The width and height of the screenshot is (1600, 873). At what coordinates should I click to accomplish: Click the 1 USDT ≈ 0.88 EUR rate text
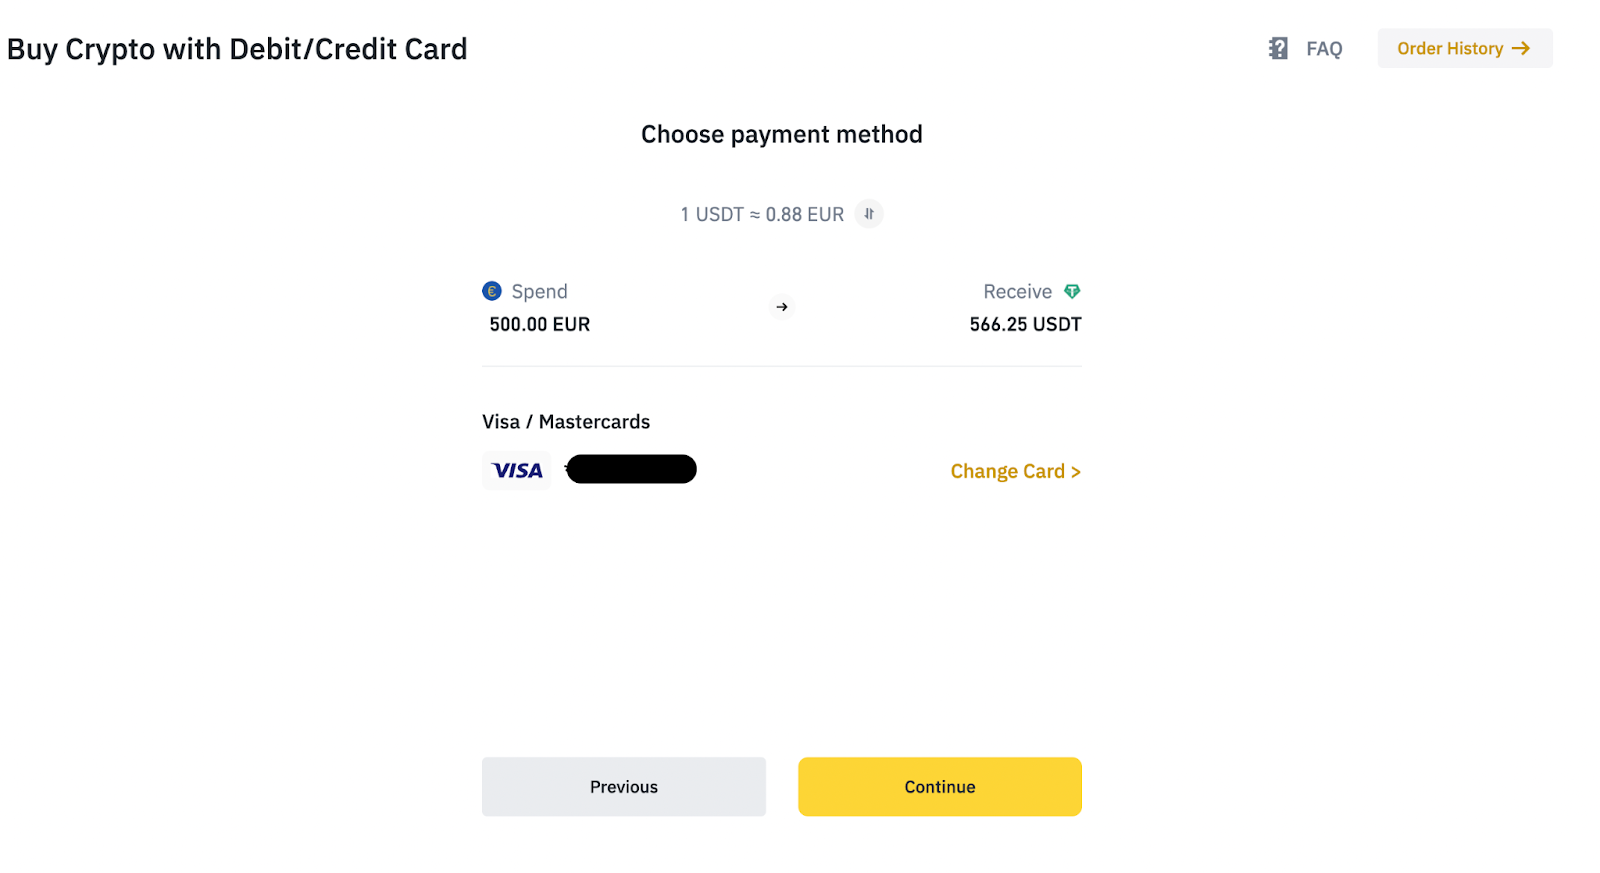762,214
